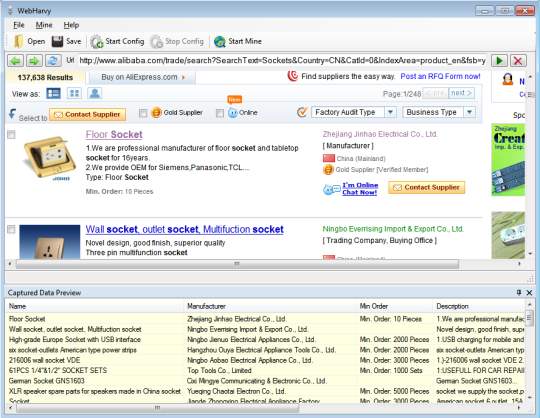Pin the Captured Data Preview panel
Image resolution: width=540 pixels, height=418 pixels.
[x=519, y=292]
